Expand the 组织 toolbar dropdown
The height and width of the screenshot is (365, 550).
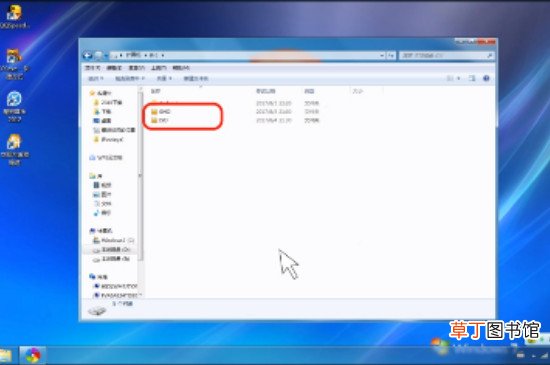(95, 79)
